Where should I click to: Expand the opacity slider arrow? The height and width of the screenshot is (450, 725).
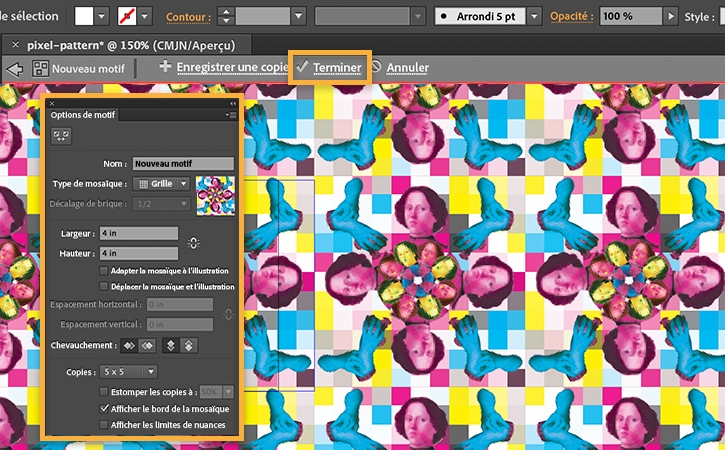tap(670, 16)
